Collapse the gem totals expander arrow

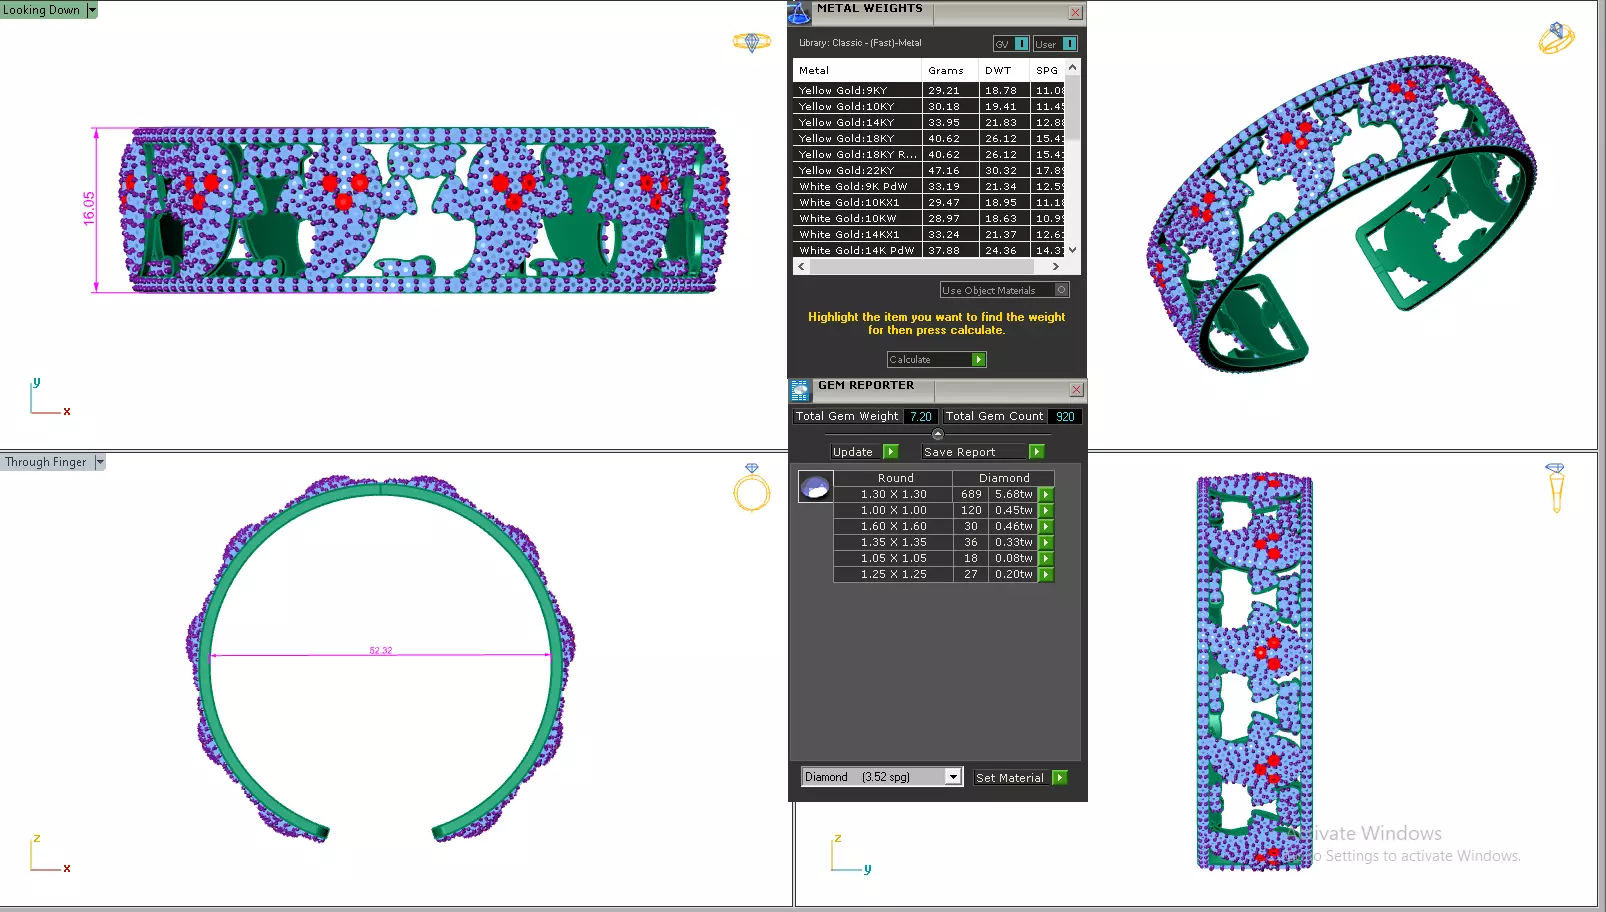(937, 434)
